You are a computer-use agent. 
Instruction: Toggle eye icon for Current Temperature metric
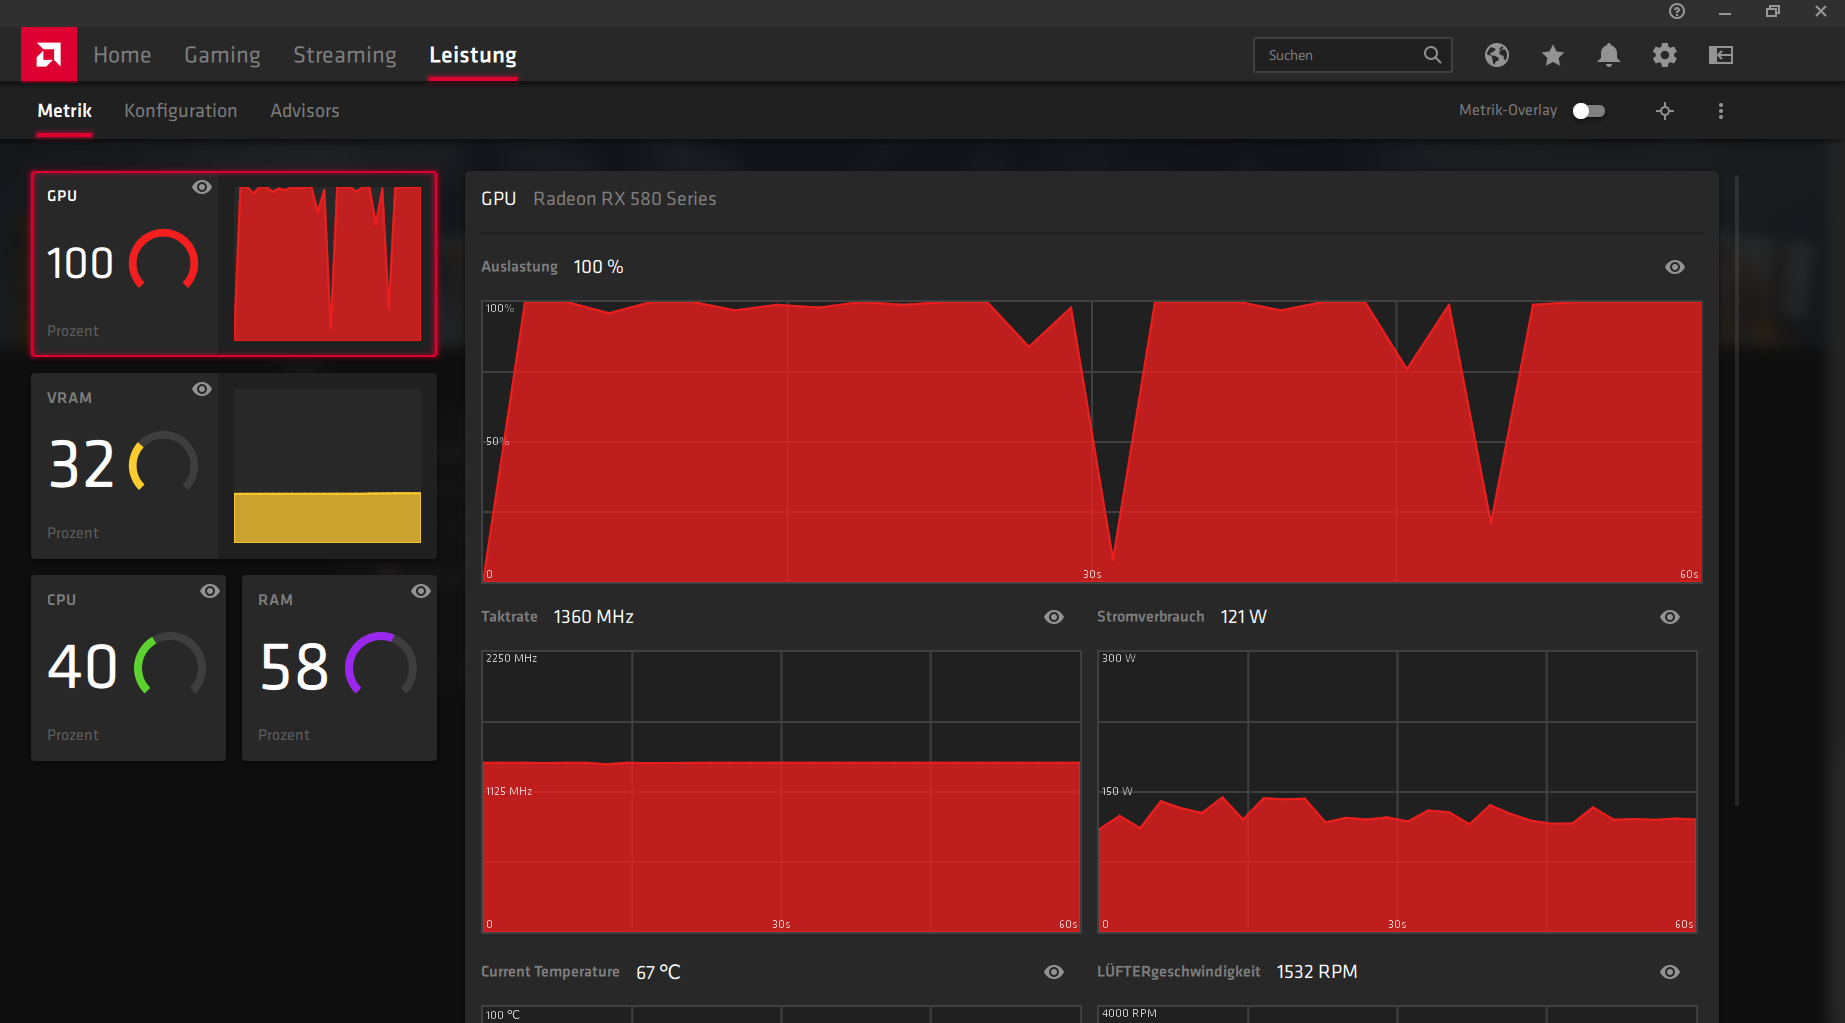(1054, 972)
